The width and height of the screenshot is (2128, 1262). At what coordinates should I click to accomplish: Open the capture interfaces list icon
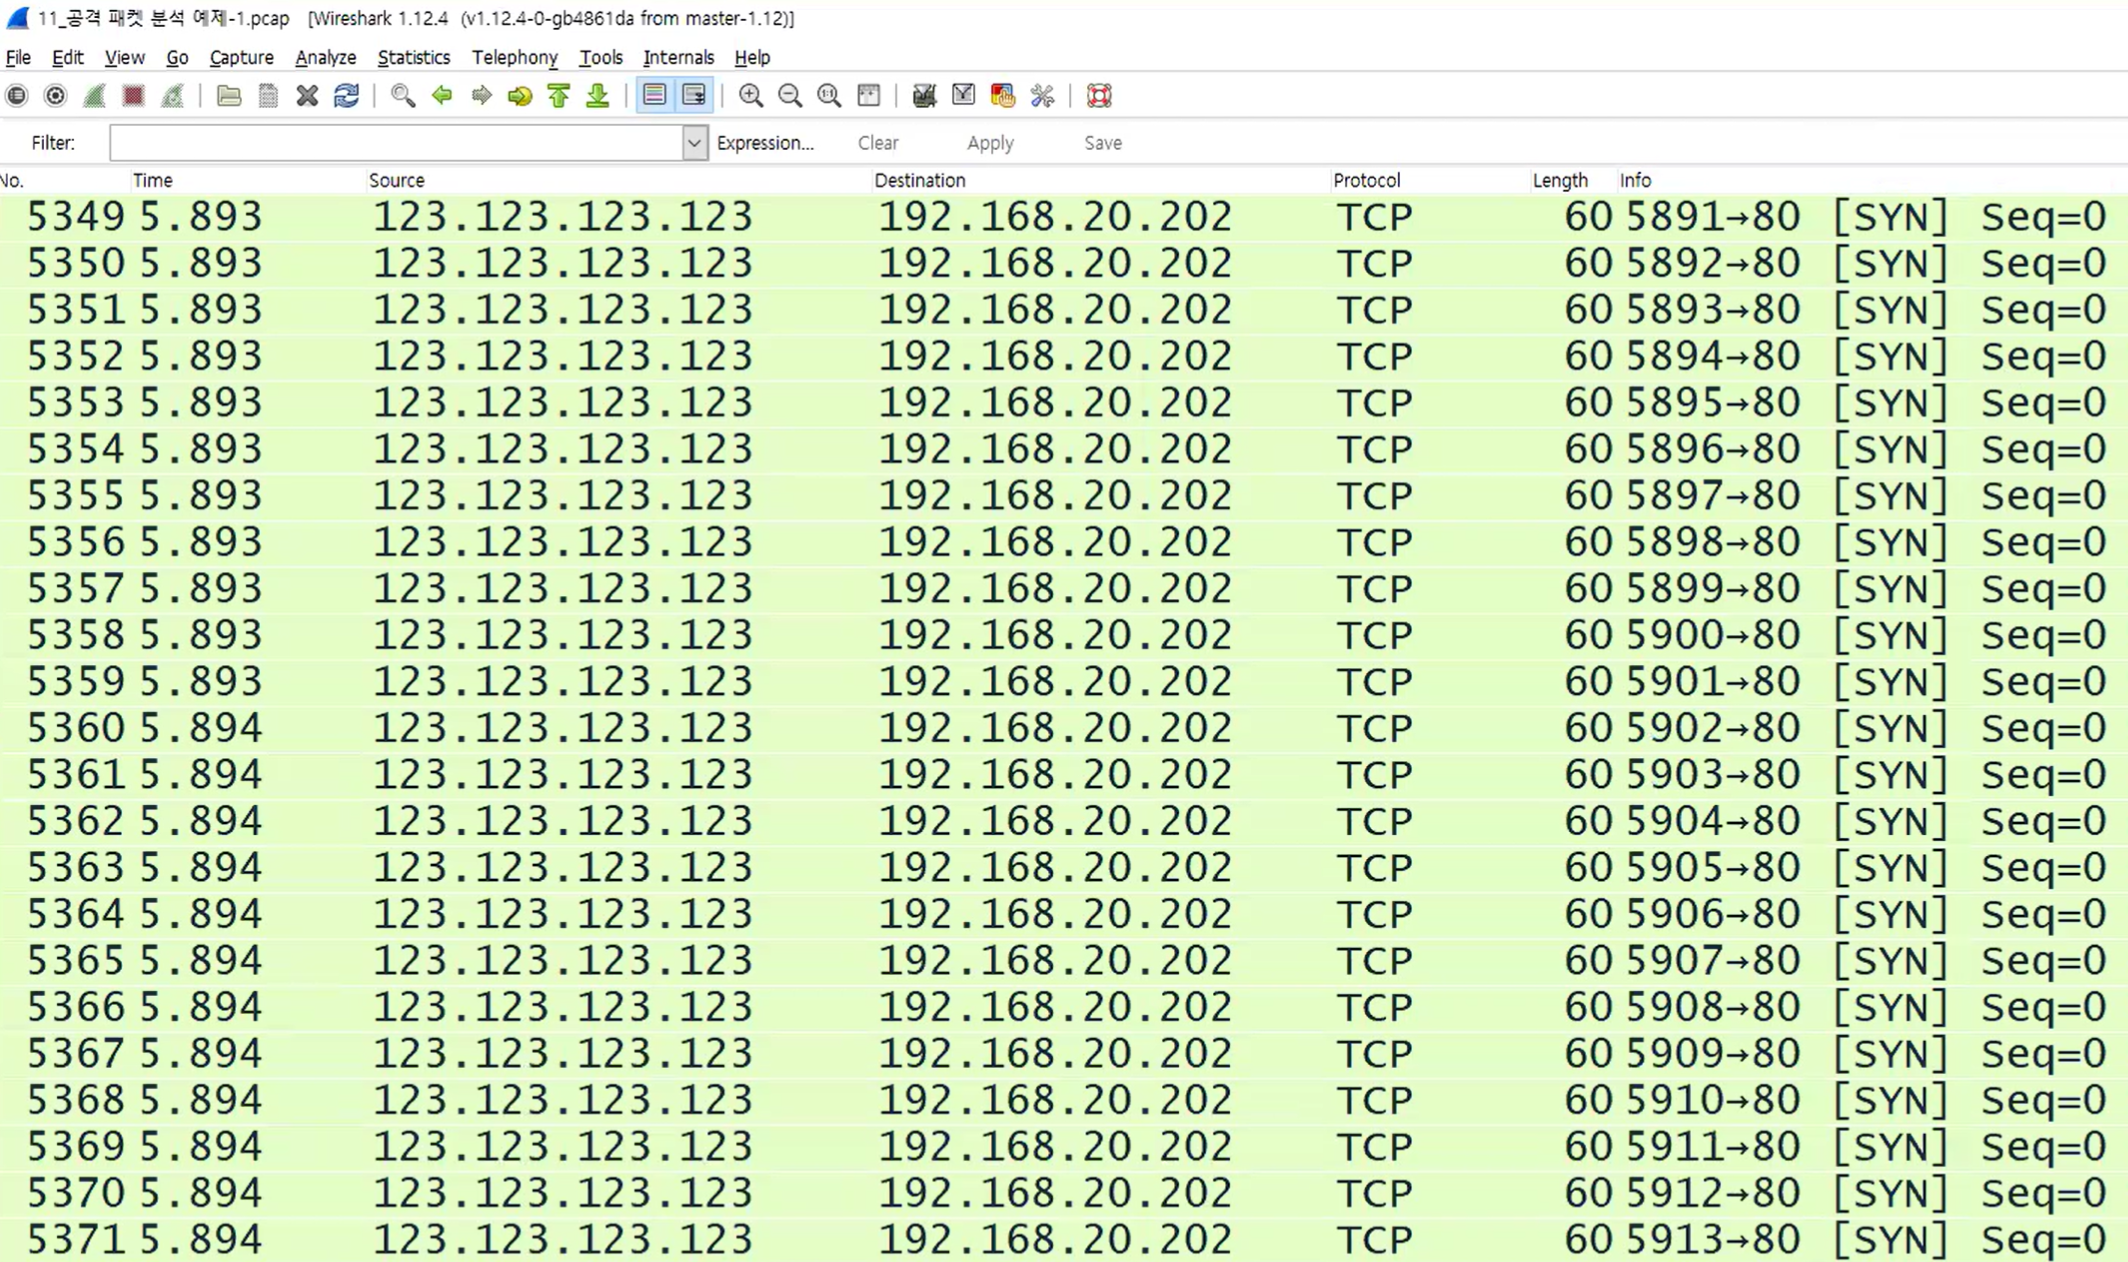(x=17, y=96)
